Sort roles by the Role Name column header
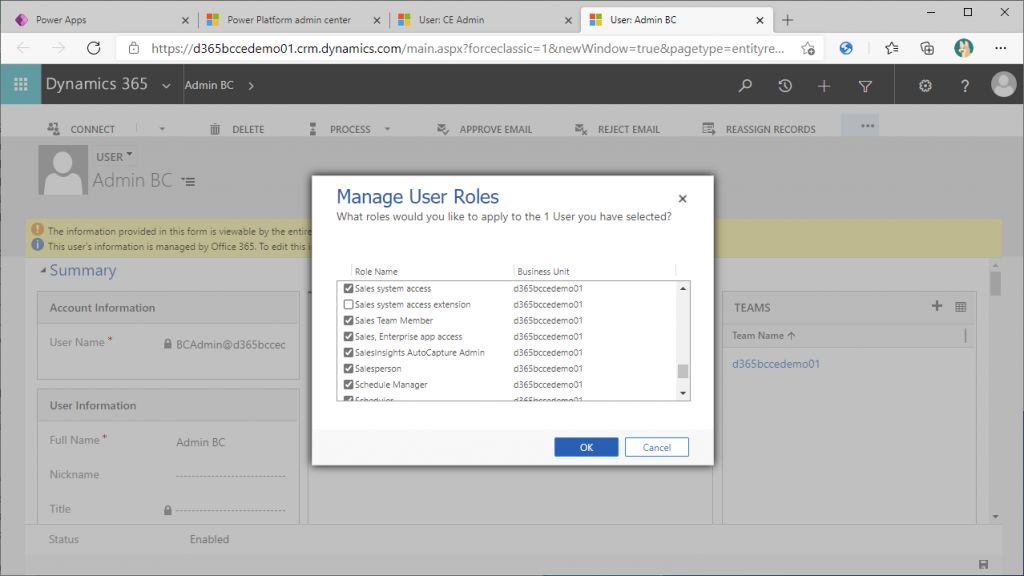 376,272
